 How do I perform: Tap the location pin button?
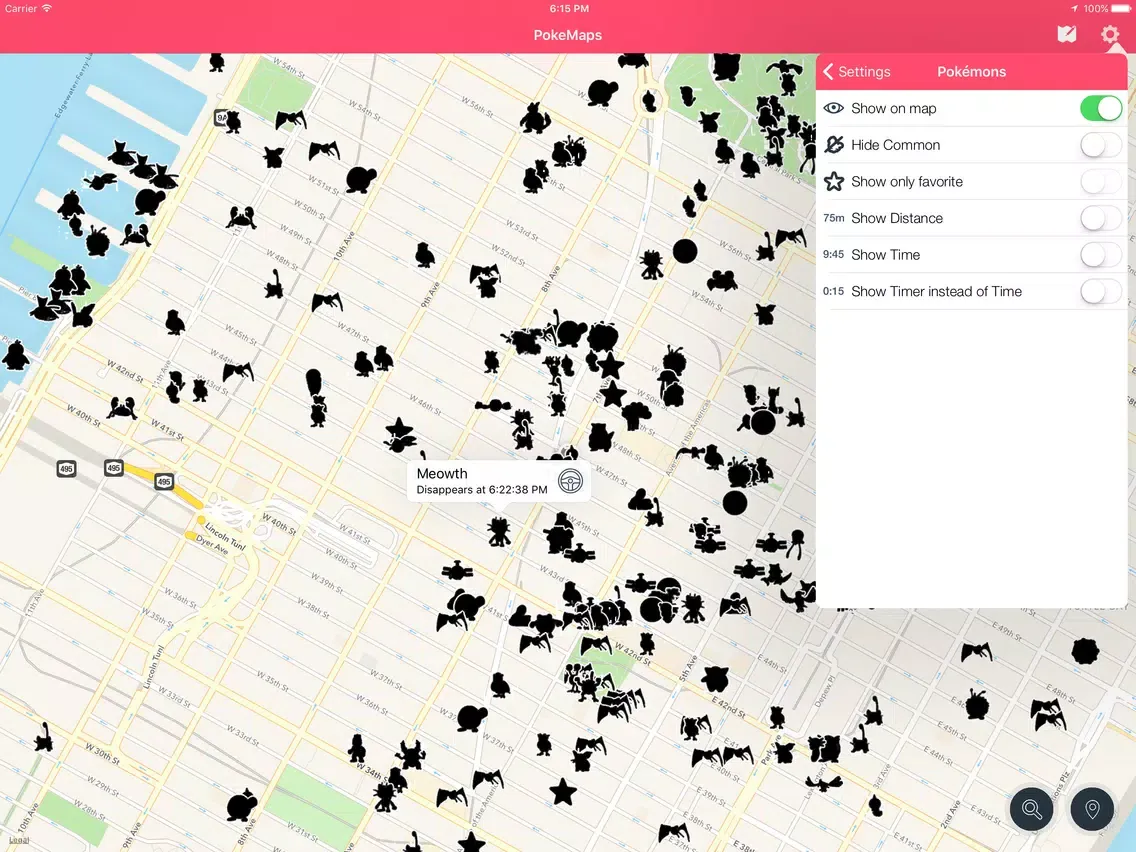(1092, 809)
